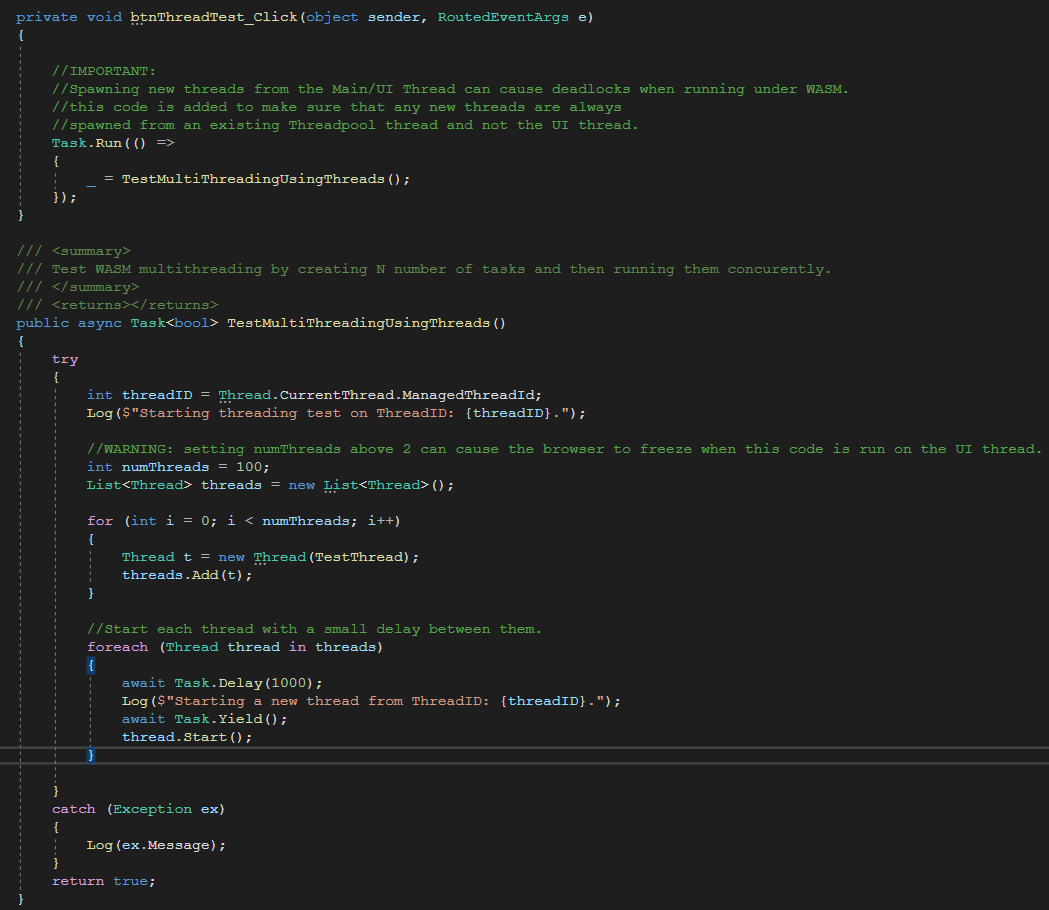Click the await Task.Yield(); statement

(205, 719)
